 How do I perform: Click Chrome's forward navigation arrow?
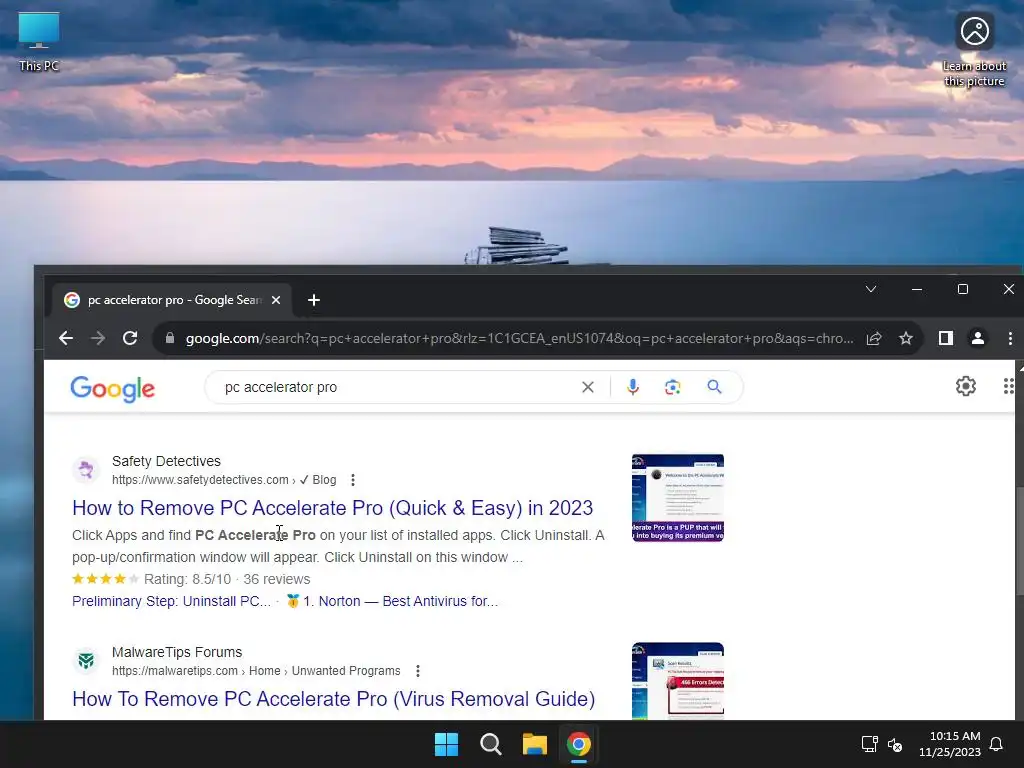pos(98,338)
